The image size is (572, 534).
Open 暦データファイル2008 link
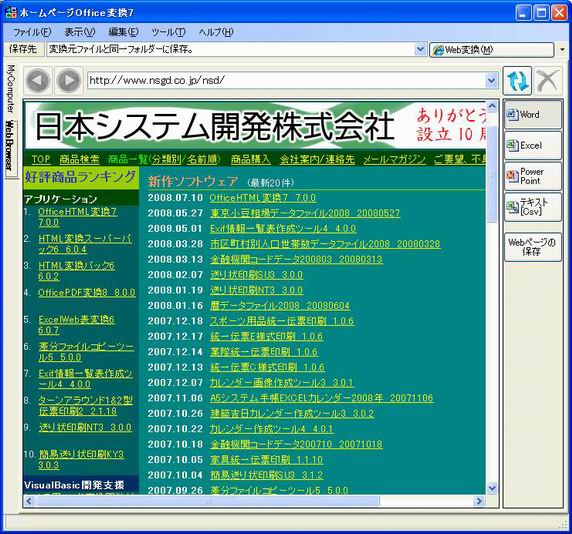point(280,305)
